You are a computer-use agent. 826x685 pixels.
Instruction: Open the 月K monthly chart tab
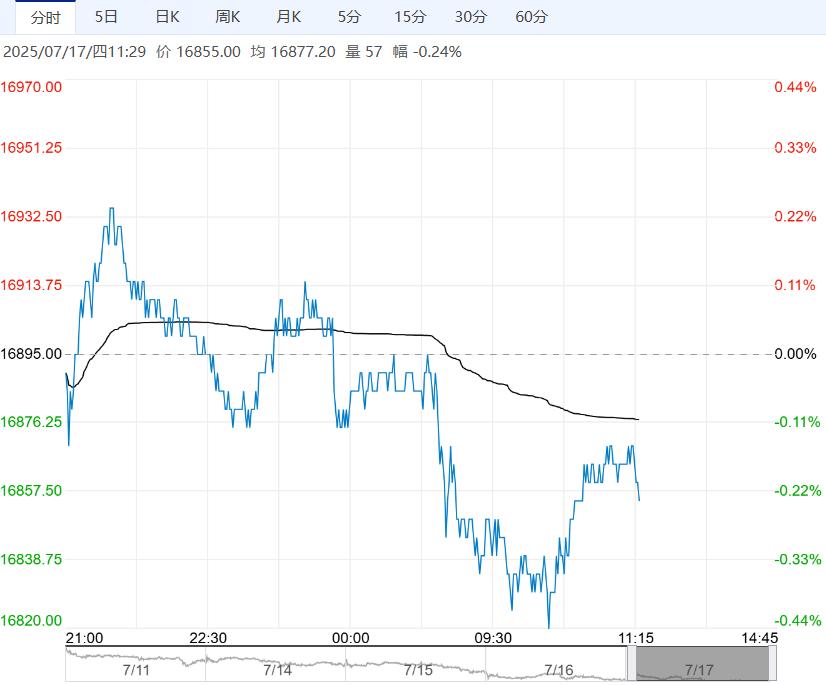coord(288,17)
